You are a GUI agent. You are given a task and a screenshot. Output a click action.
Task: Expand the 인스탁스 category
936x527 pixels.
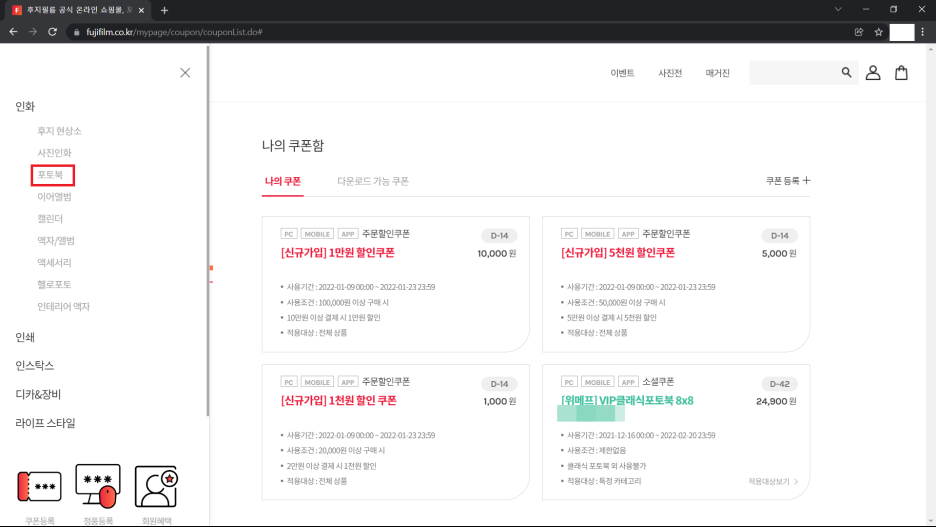click(35, 365)
